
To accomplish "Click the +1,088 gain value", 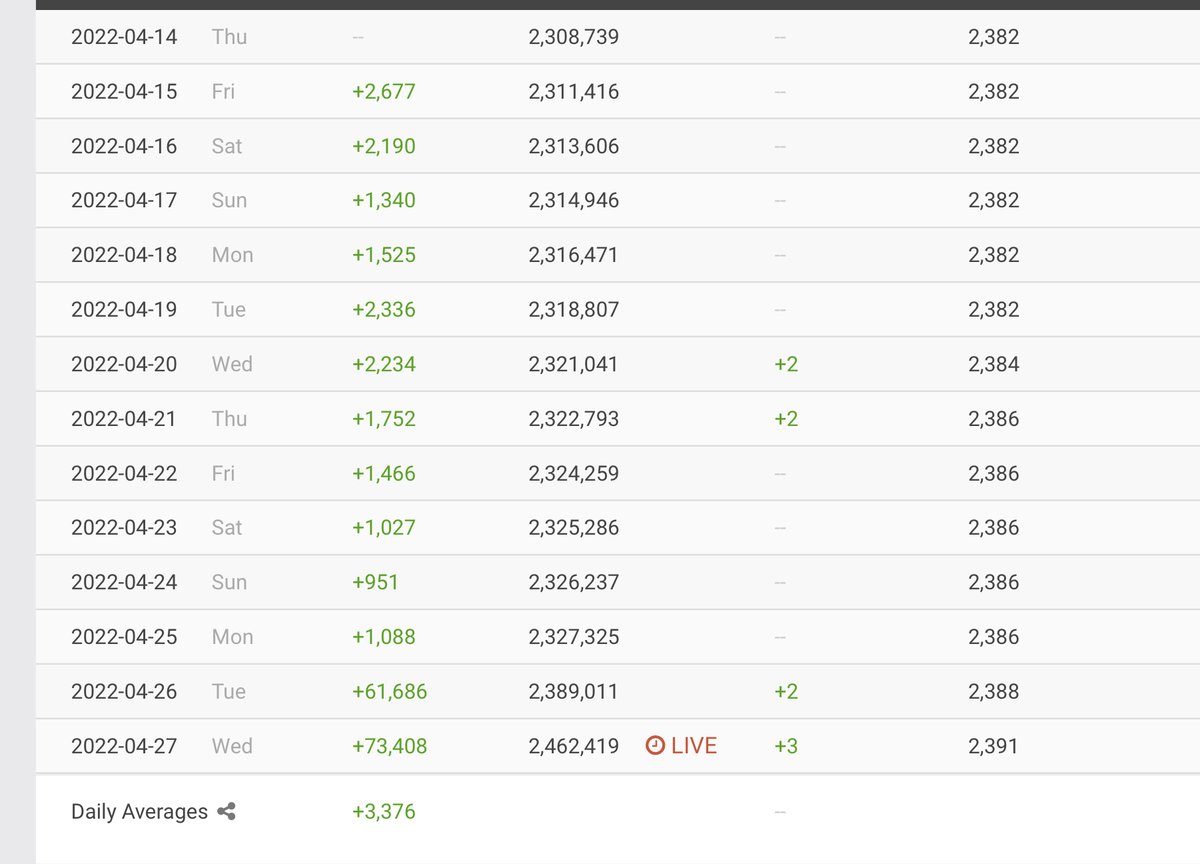I will [x=384, y=637].
